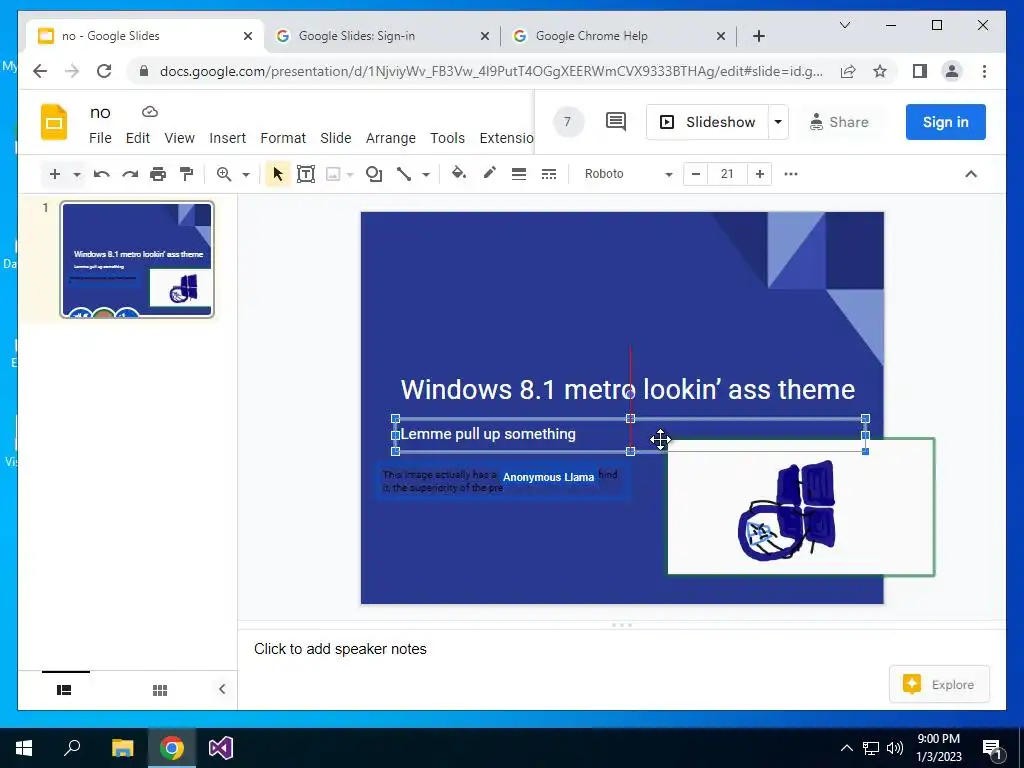Expand the line type dropdown arrow

pos(426,174)
